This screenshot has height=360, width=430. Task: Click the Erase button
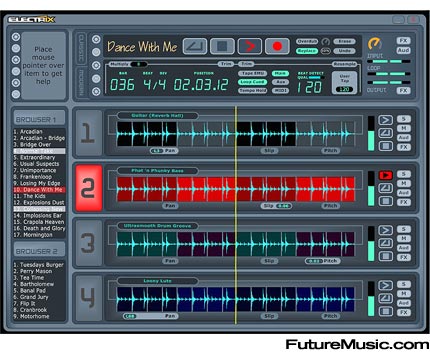(344, 41)
